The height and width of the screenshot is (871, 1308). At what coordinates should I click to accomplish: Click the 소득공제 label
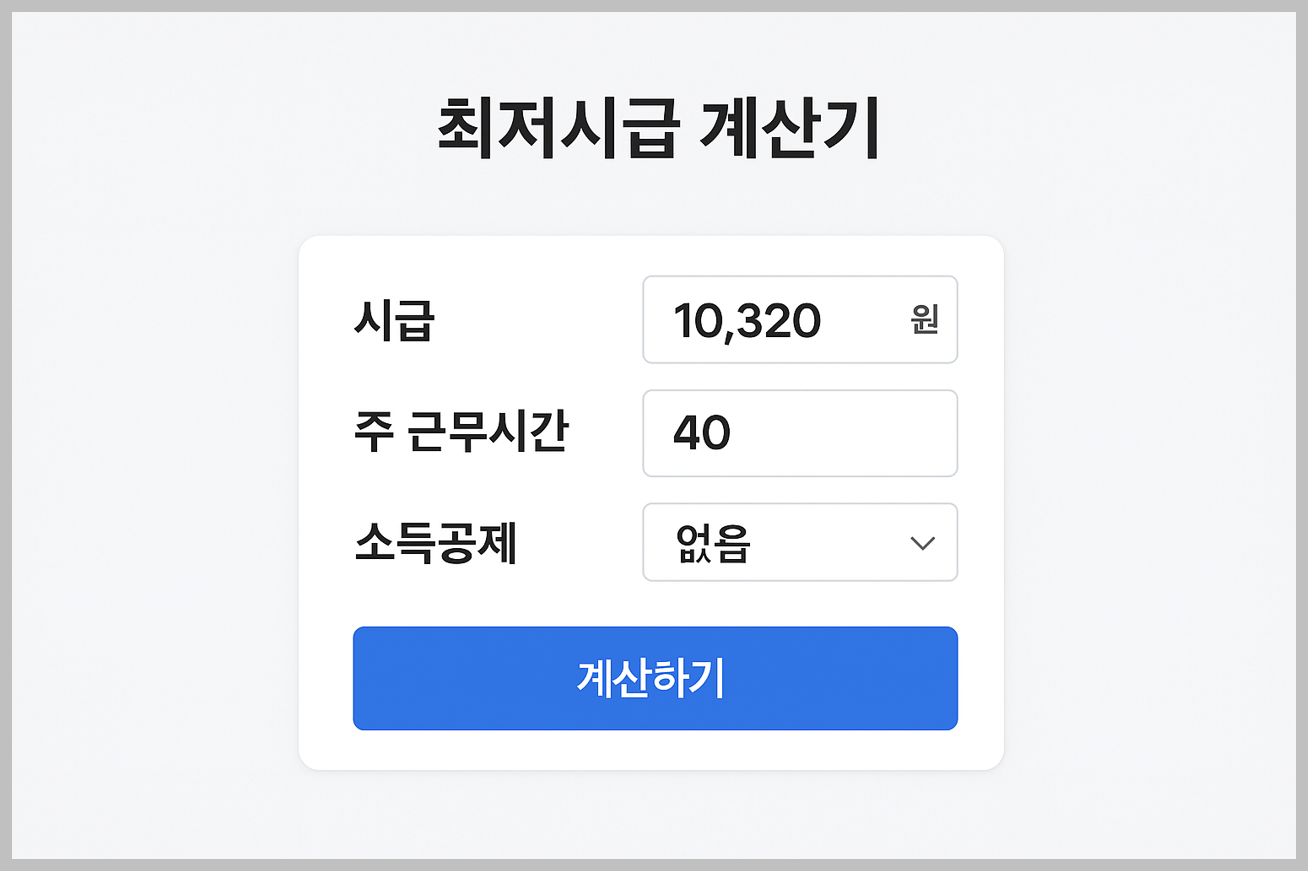435,543
